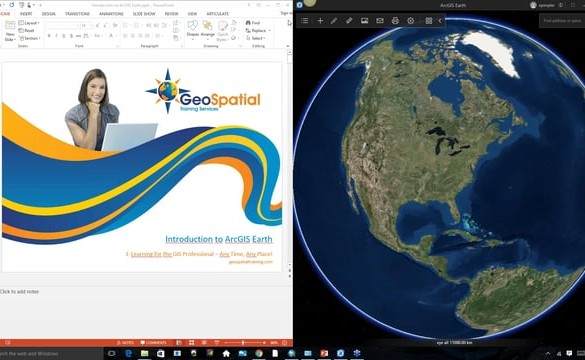This screenshot has width=585, height=360.
Task: Toggle Italic formatting in Font group
Action: point(56,36)
